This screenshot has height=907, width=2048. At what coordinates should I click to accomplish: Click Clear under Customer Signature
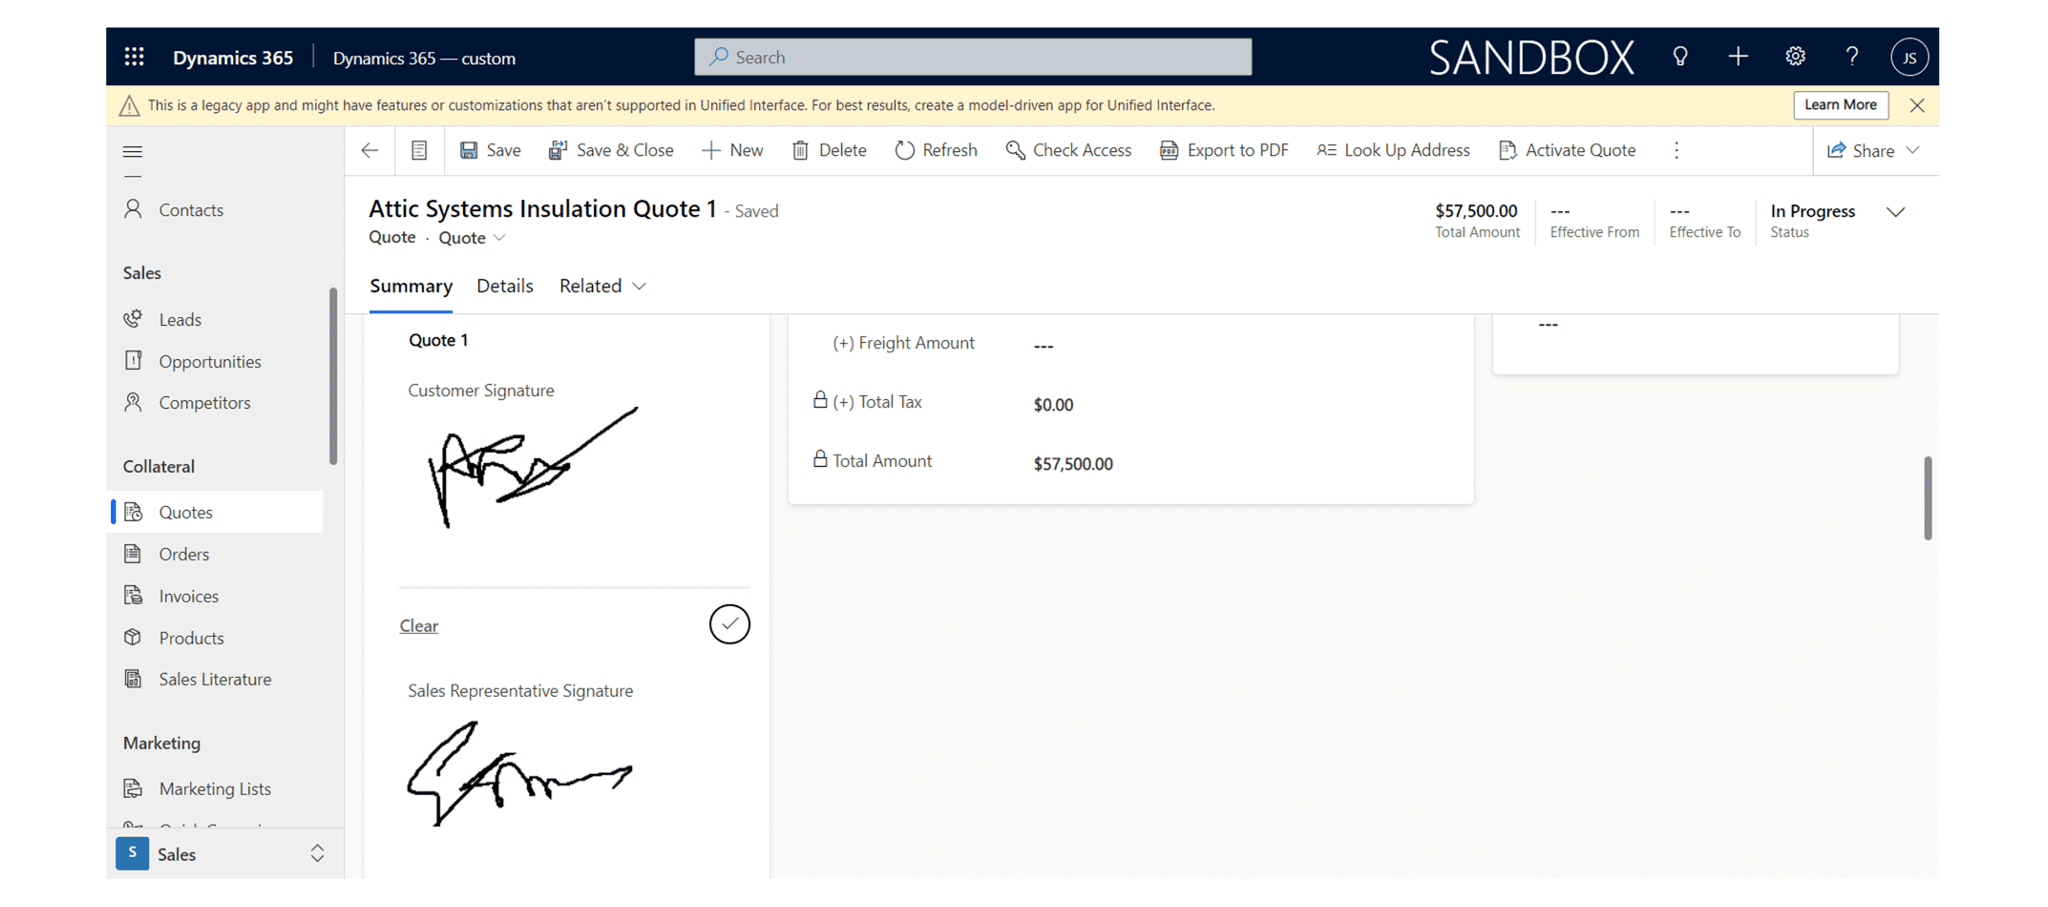pos(419,626)
